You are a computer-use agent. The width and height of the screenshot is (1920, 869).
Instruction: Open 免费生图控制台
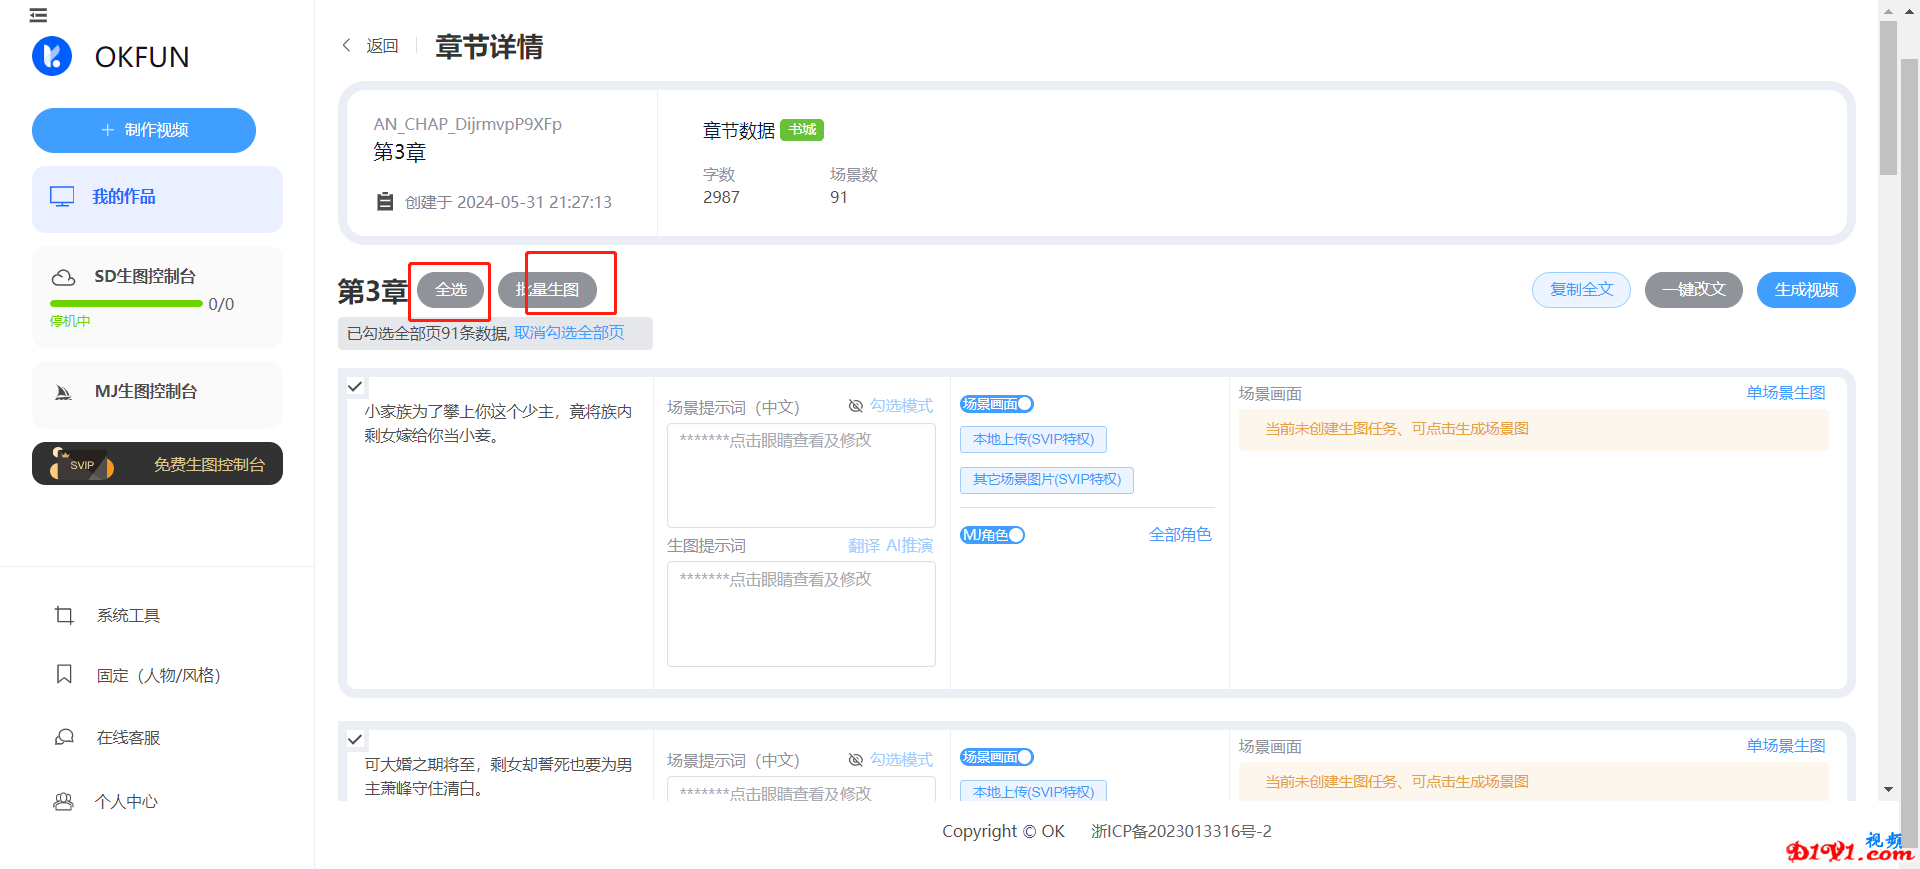[157, 464]
